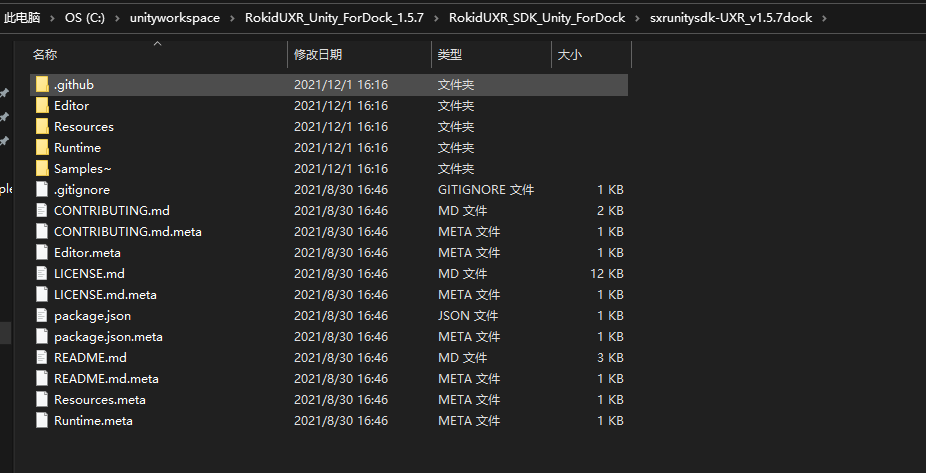Click the CONTRIBUTING.md file icon
This screenshot has width=926, height=473.
click(x=41, y=210)
